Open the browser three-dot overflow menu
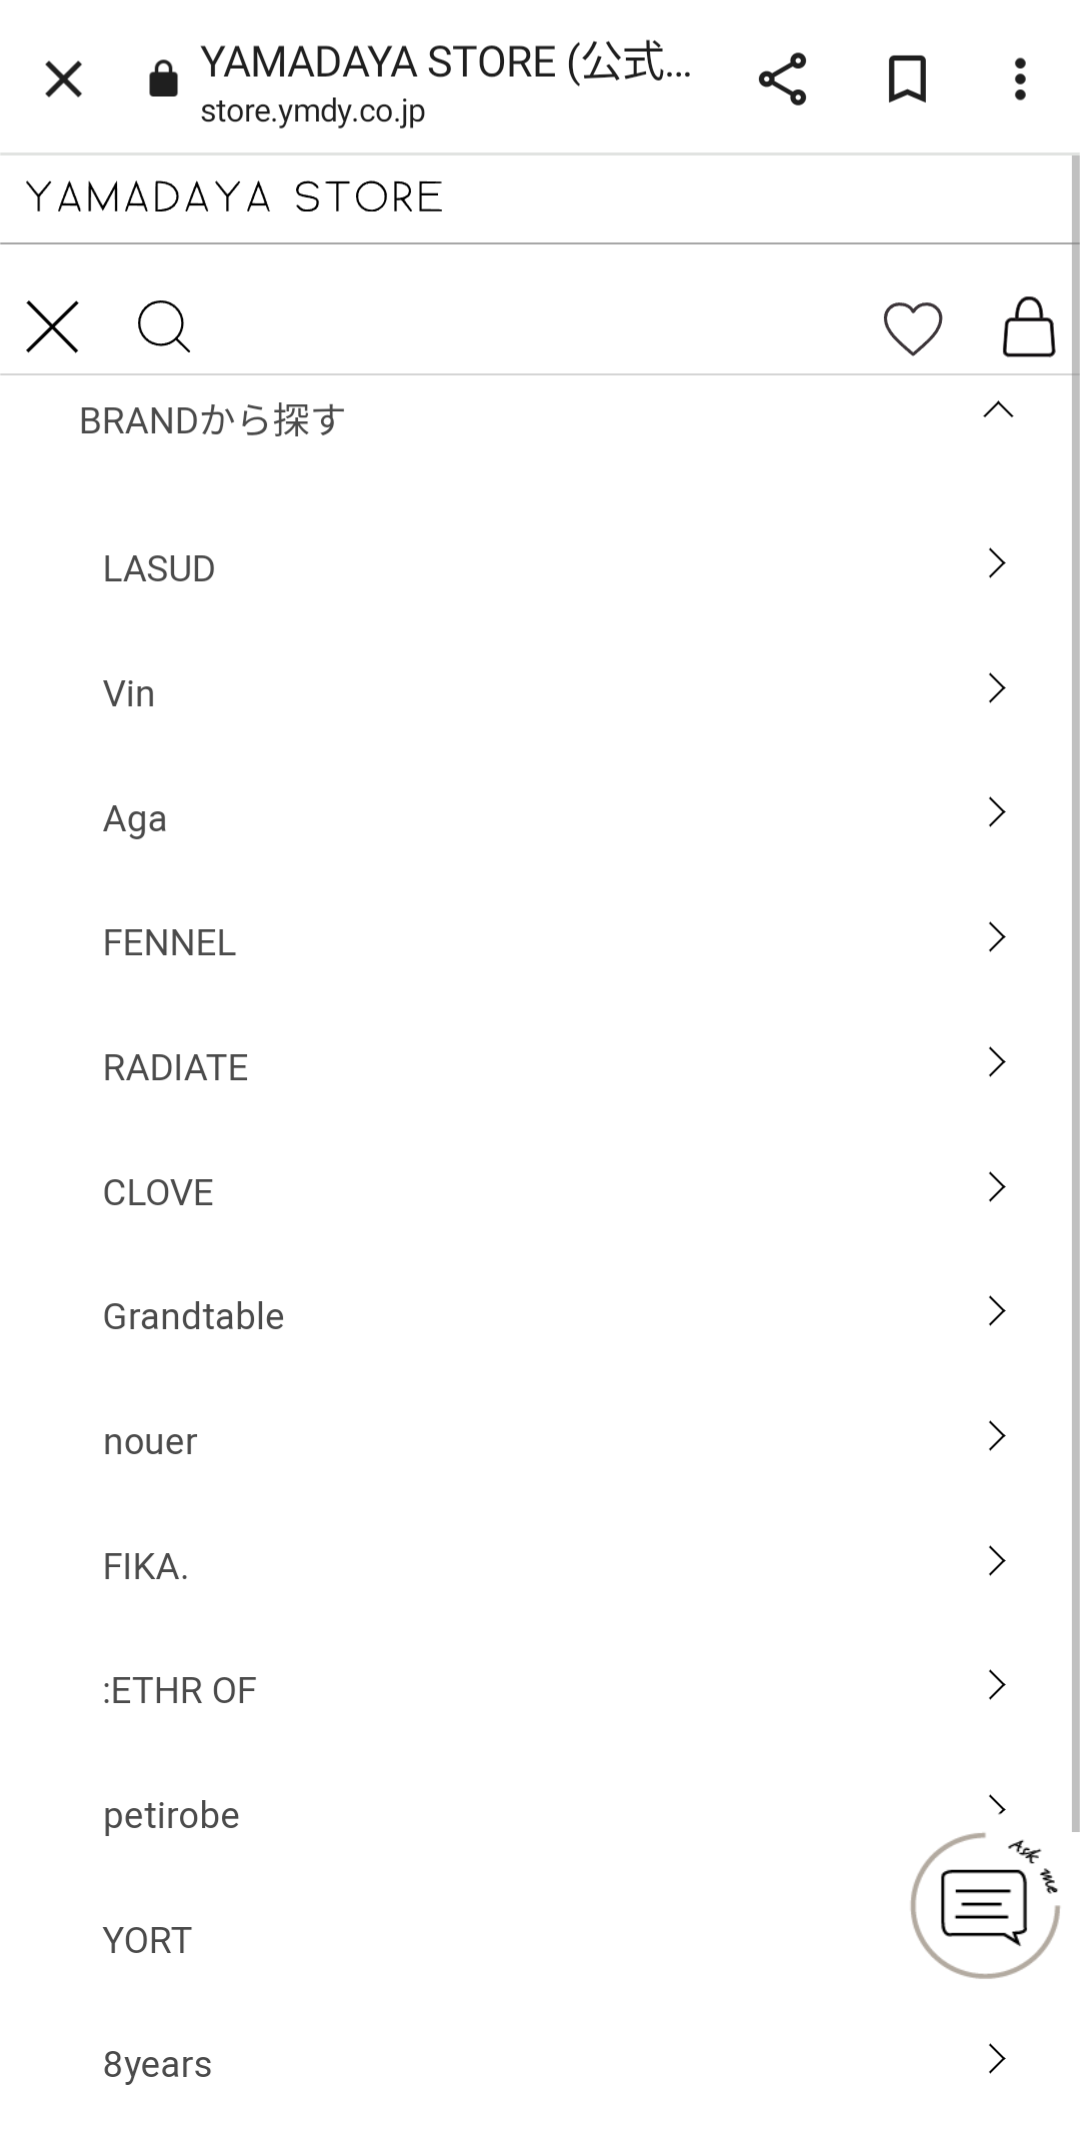1080x2133 pixels. point(1020,79)
